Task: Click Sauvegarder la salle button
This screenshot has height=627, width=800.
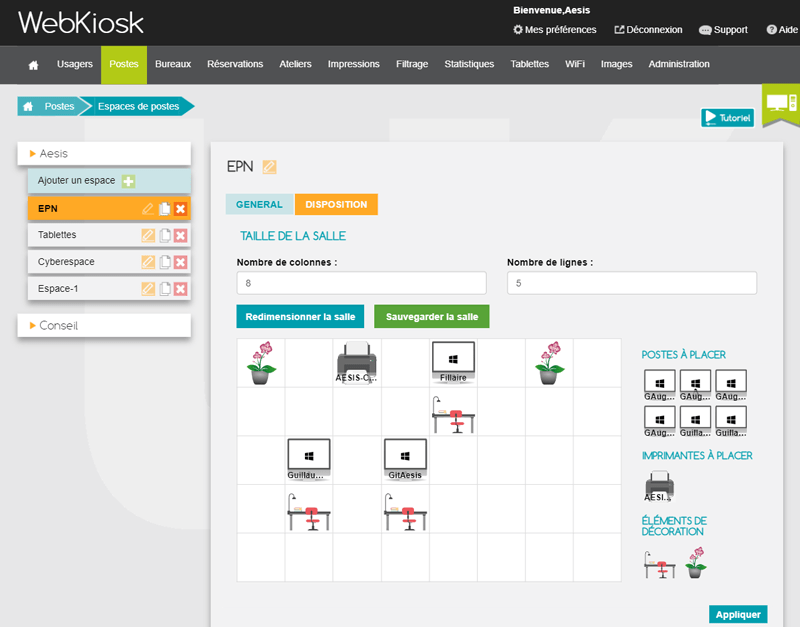Action: point(432,316)
